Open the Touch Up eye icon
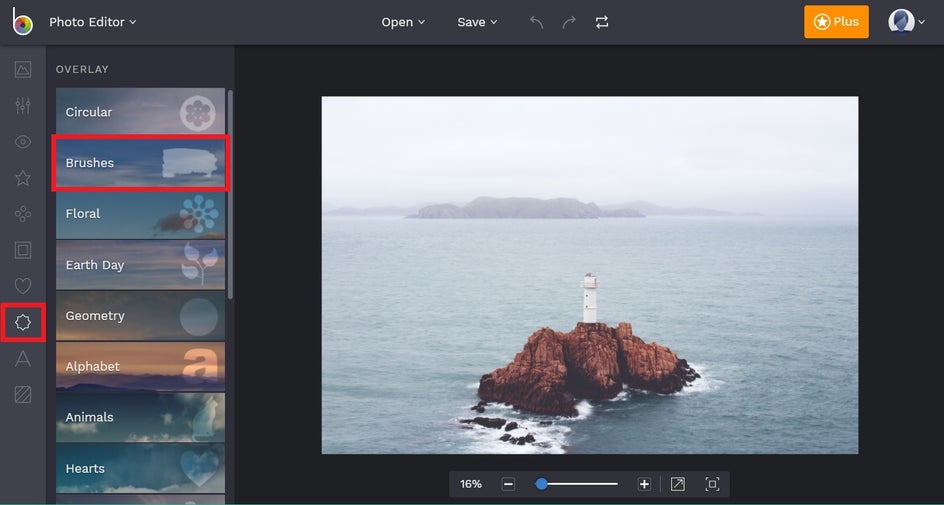The height and width of the screenshot is (505, 944). pyautogui.click(x=23, y=142)
